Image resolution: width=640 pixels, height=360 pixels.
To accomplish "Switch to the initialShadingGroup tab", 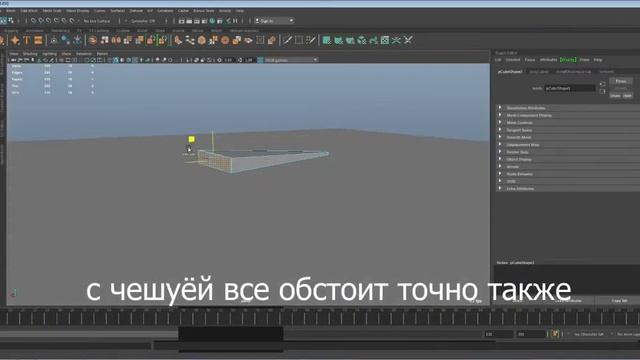I will pyautogui.click(x=573, y=72).
